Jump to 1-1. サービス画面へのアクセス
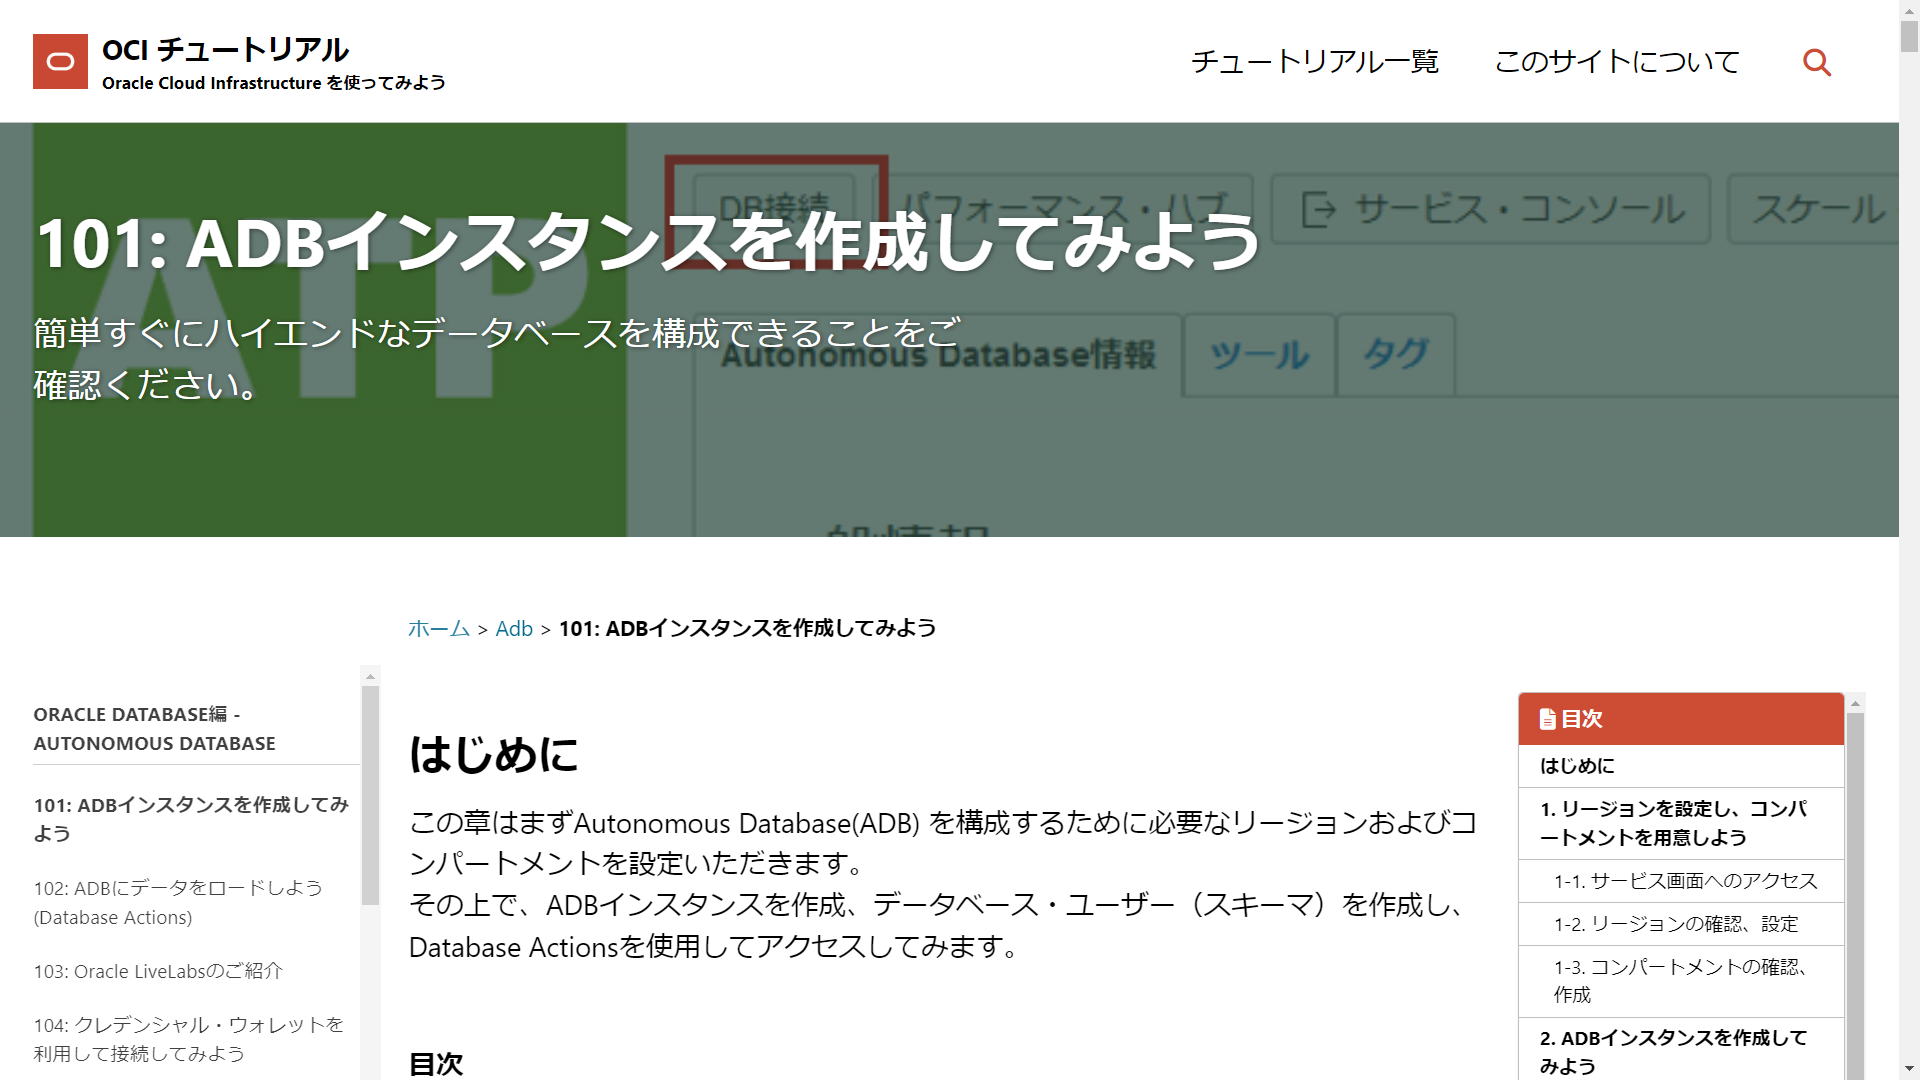This screenshot has width=1920, height=1080. [1683, 881]
